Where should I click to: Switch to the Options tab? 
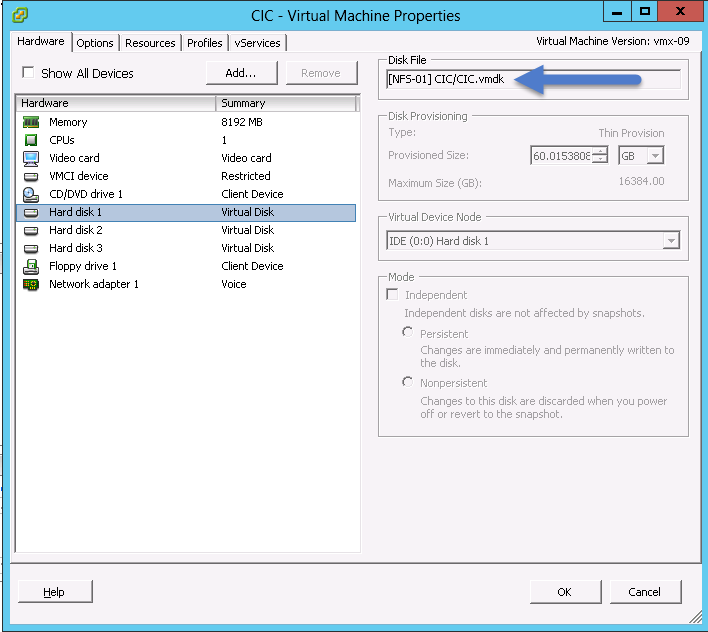pyautogui.click(x=95, y=43)
